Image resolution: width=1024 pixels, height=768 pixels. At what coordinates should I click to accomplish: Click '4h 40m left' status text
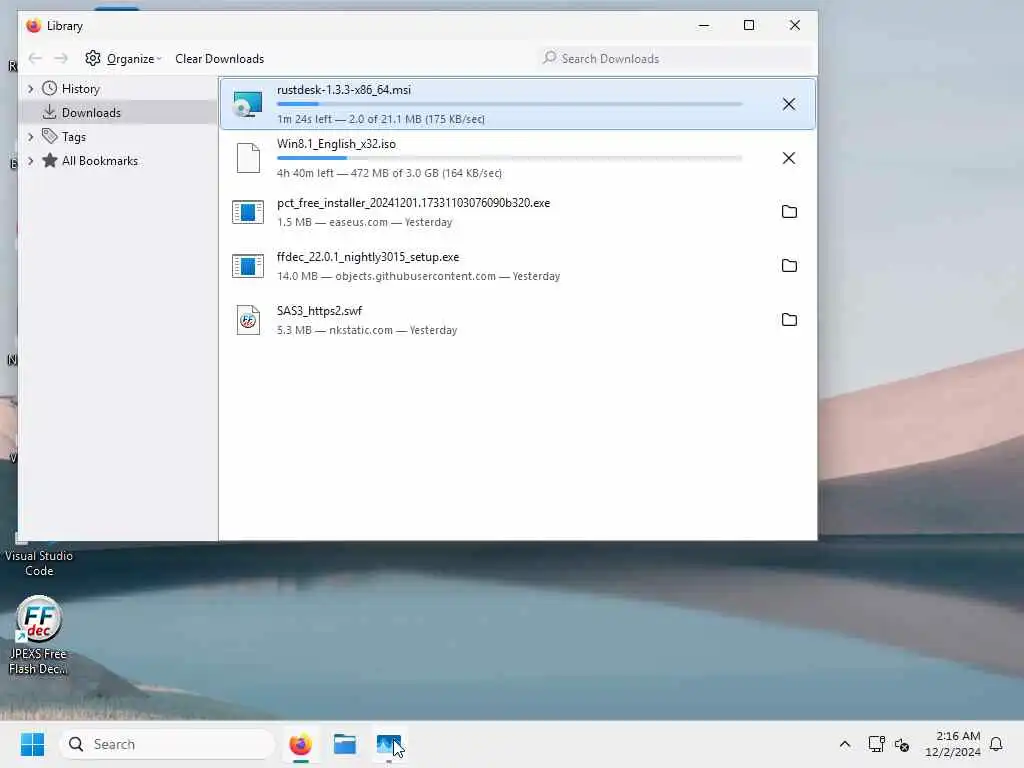(x=305, y=173)
